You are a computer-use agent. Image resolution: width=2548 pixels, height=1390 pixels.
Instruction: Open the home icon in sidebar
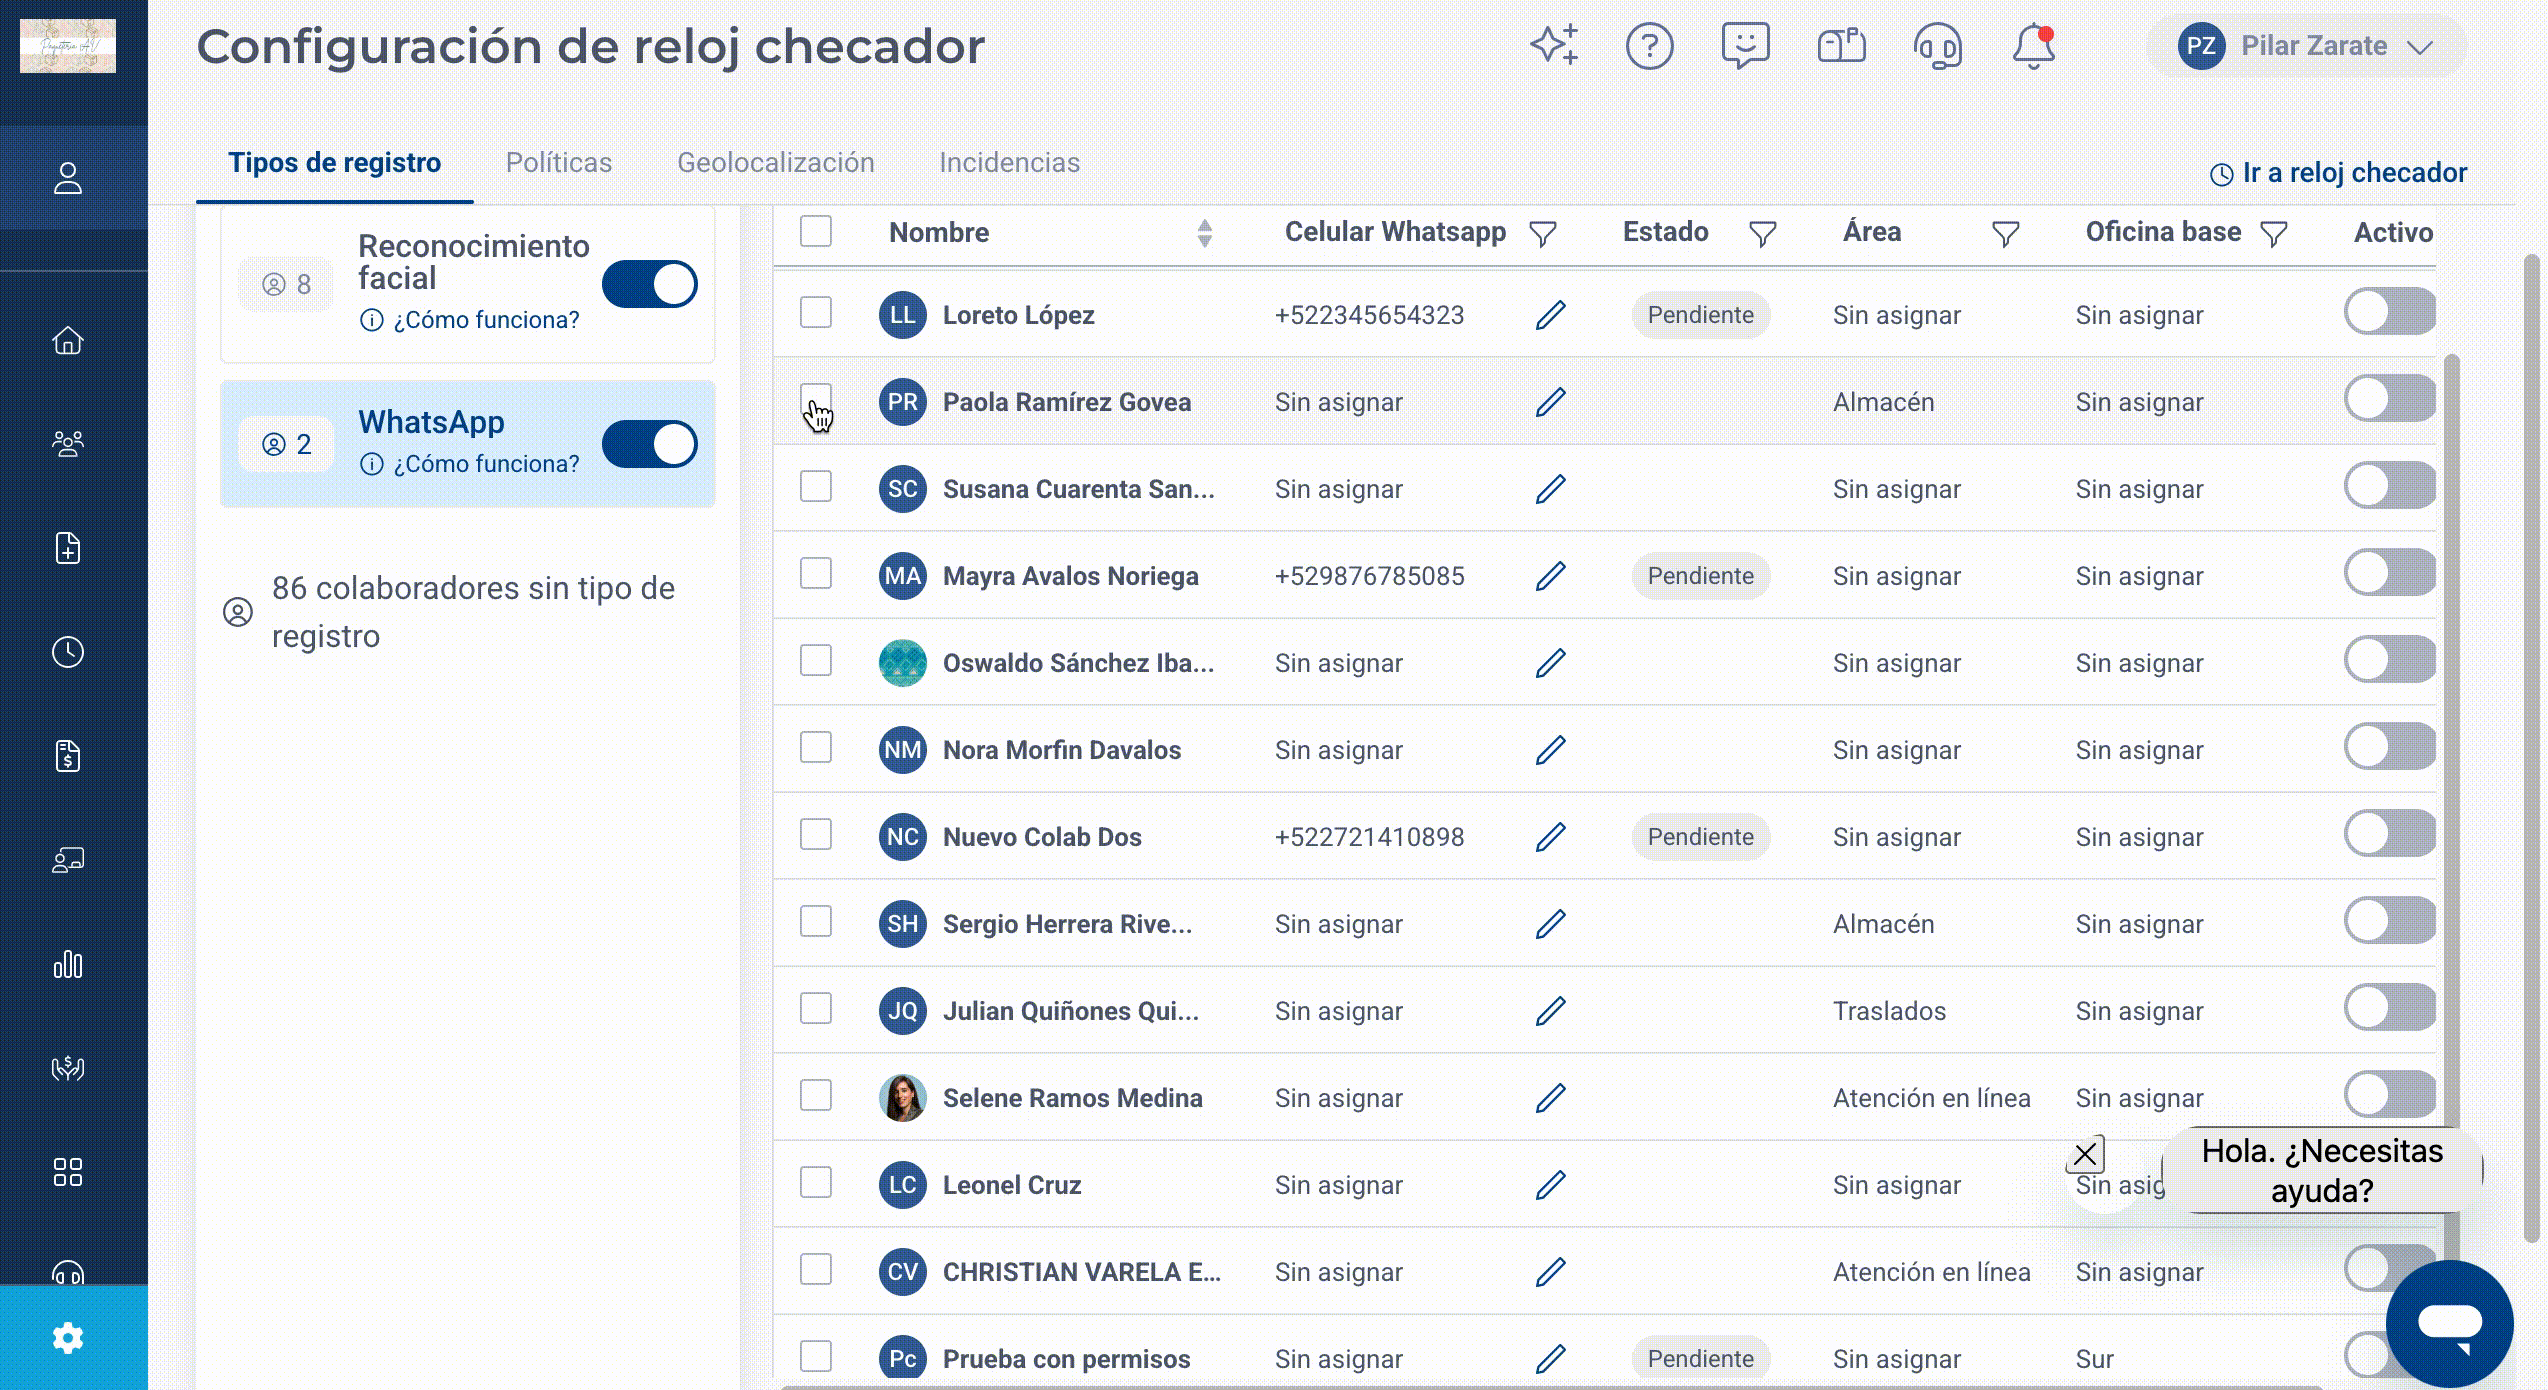68,340
